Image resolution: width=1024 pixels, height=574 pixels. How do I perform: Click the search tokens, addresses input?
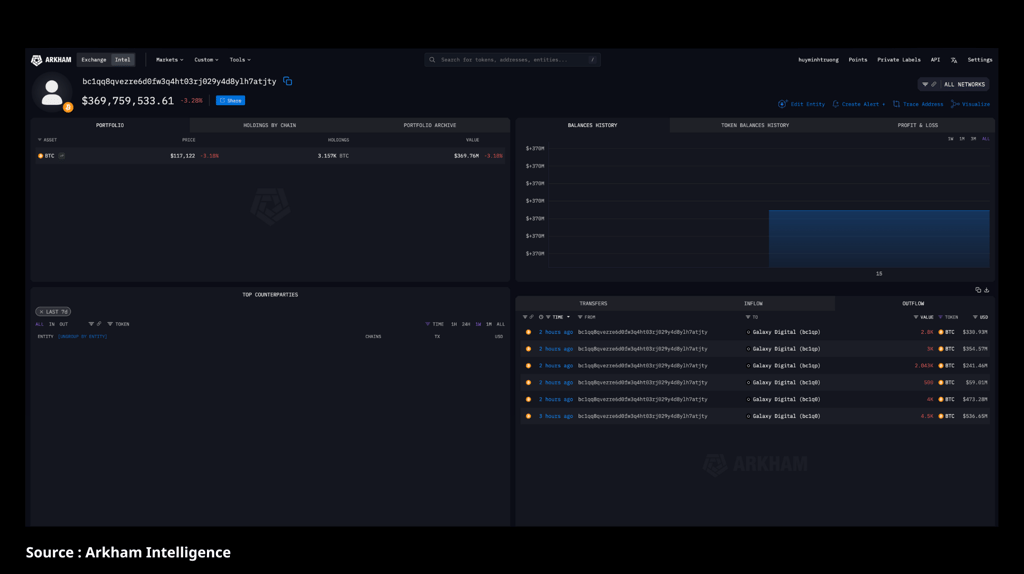[x=513, y=60]
